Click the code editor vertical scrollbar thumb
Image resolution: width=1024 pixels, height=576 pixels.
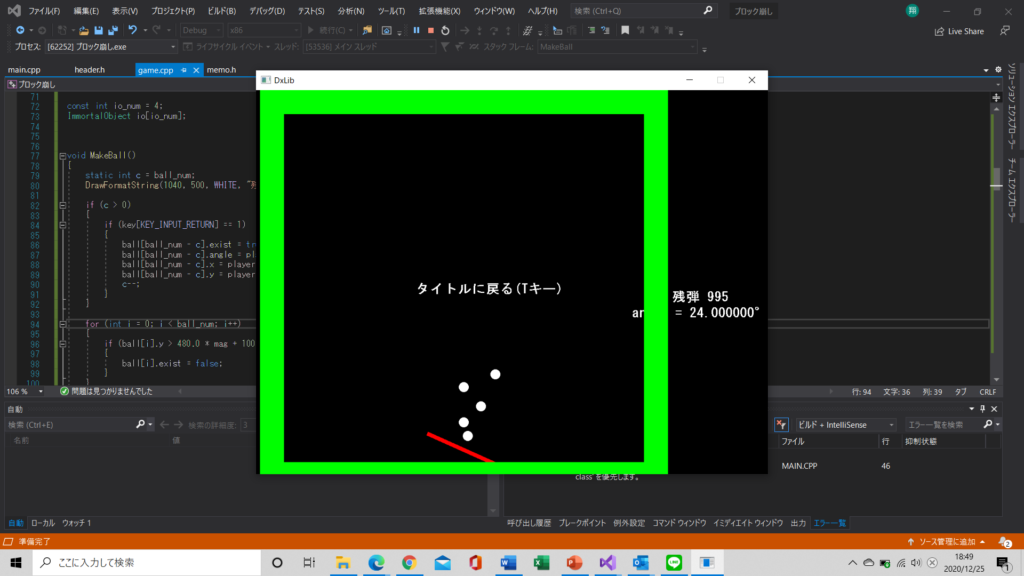pyautogui.click(x=996, y=177)
